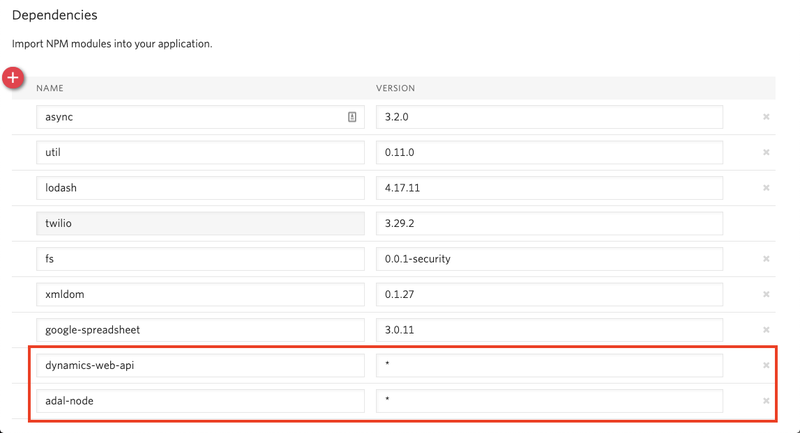Image resolution: width=800 pixels, height=433 pixels.
Task: Delete the google-spreadsheet dependency
Action: click(766, 330)
